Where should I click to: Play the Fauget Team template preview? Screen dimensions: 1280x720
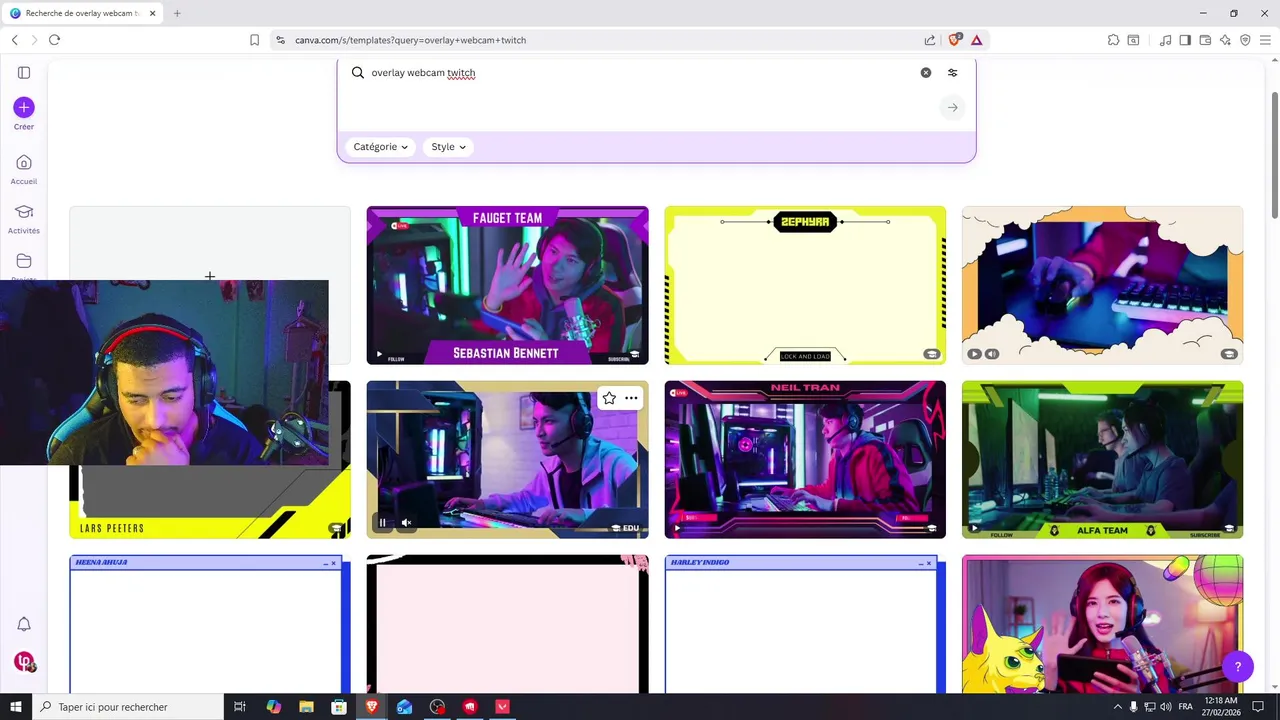379,354
